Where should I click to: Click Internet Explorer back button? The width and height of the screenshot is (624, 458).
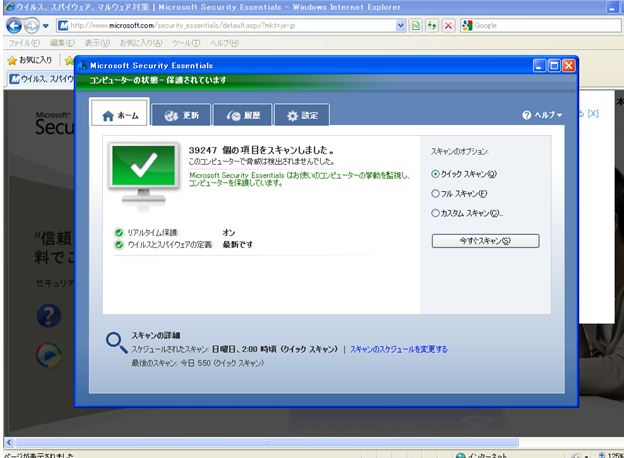14,26
